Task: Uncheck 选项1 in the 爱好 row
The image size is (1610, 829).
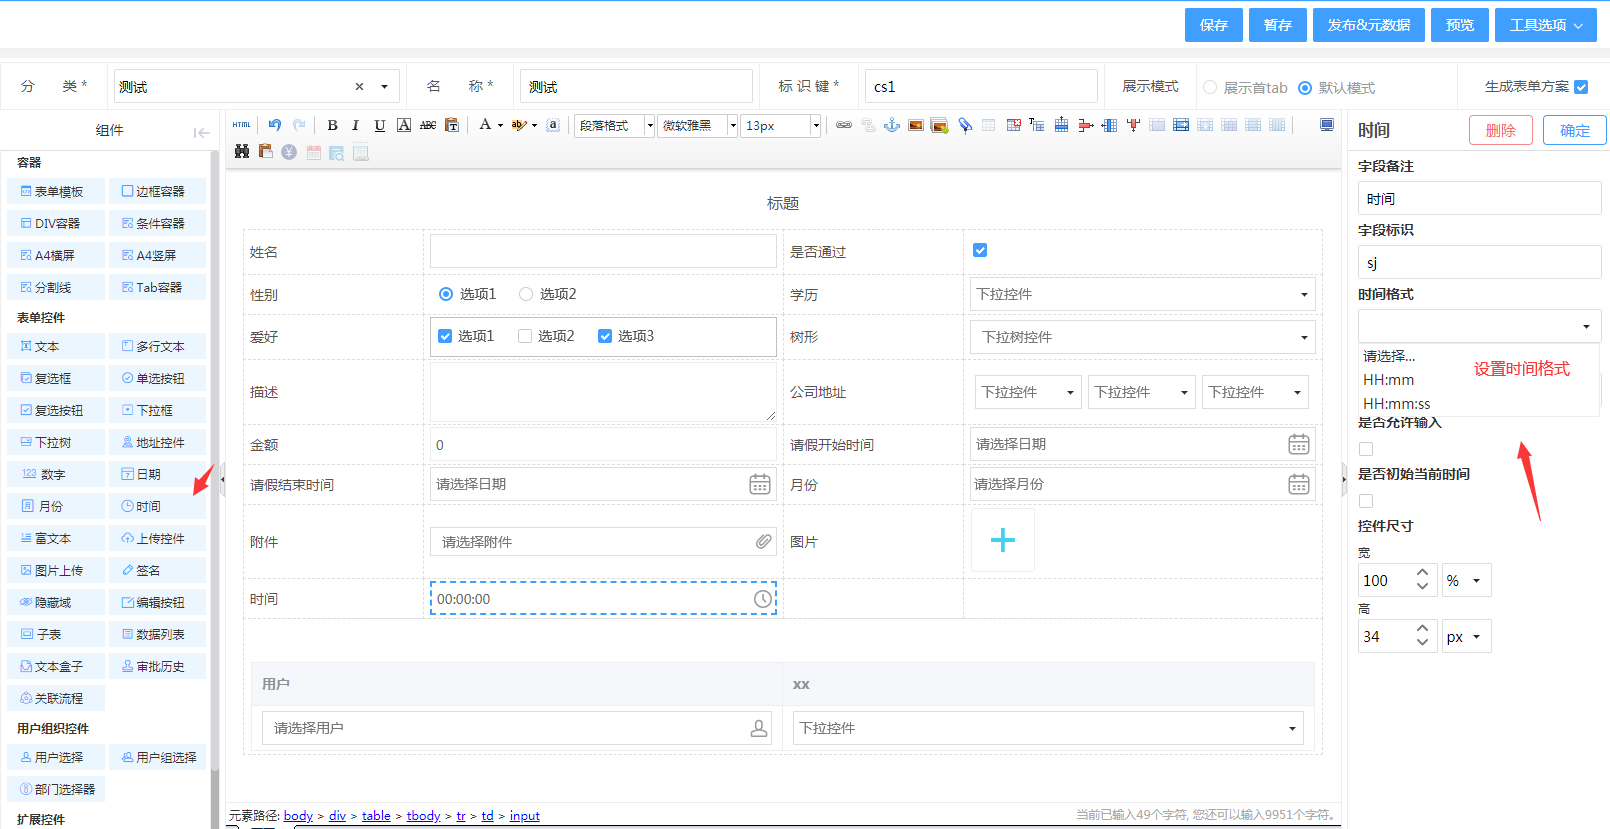Action: [x=445, y=336]
